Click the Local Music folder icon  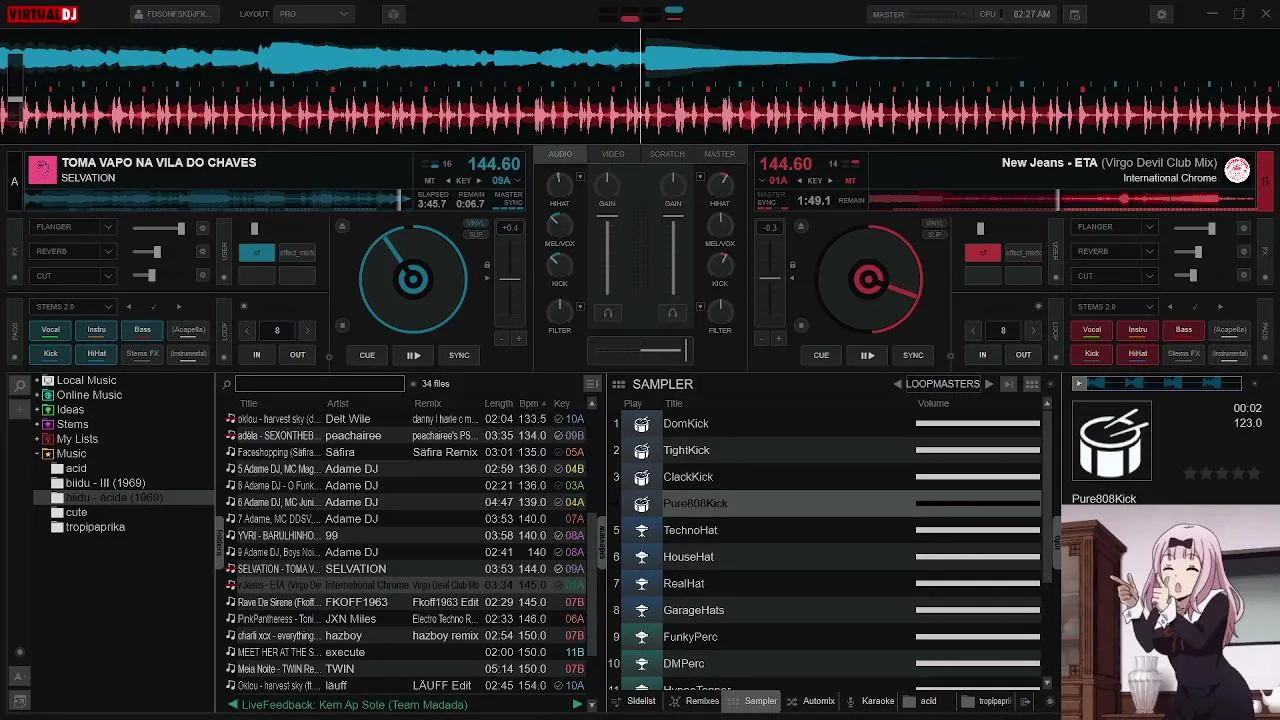(48, 381)
